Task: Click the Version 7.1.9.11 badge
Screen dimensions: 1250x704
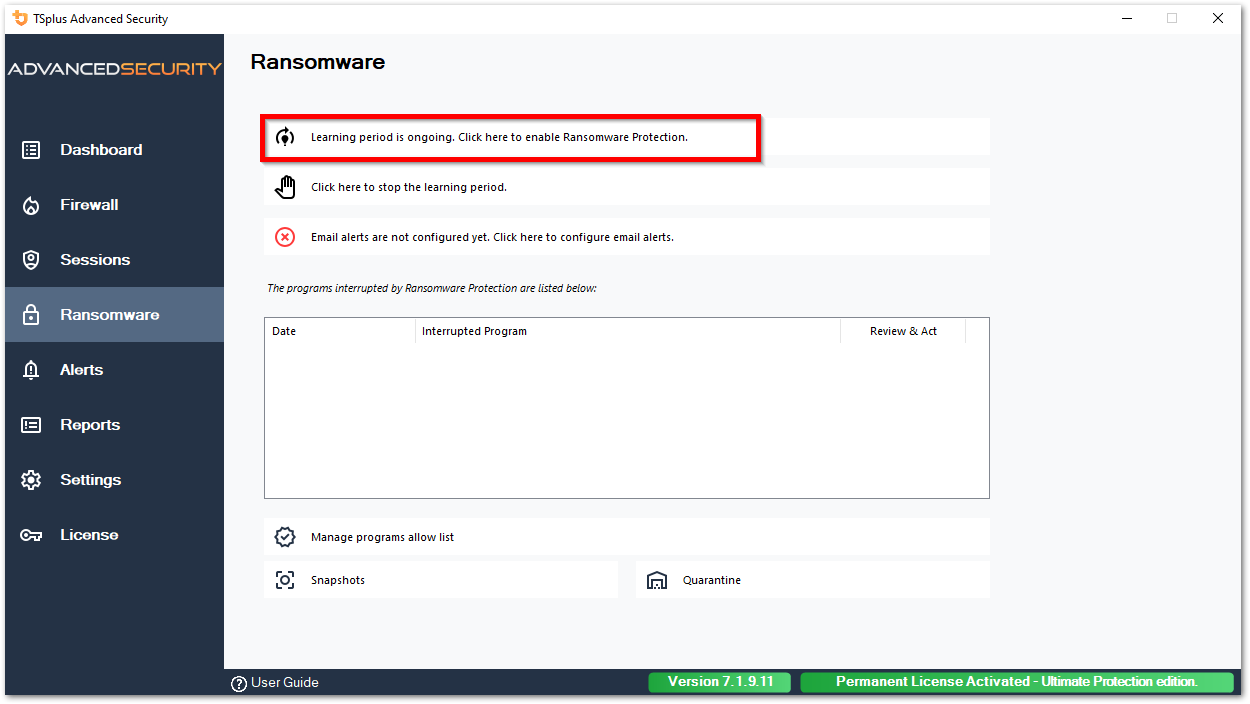Action: coord(719,681)
